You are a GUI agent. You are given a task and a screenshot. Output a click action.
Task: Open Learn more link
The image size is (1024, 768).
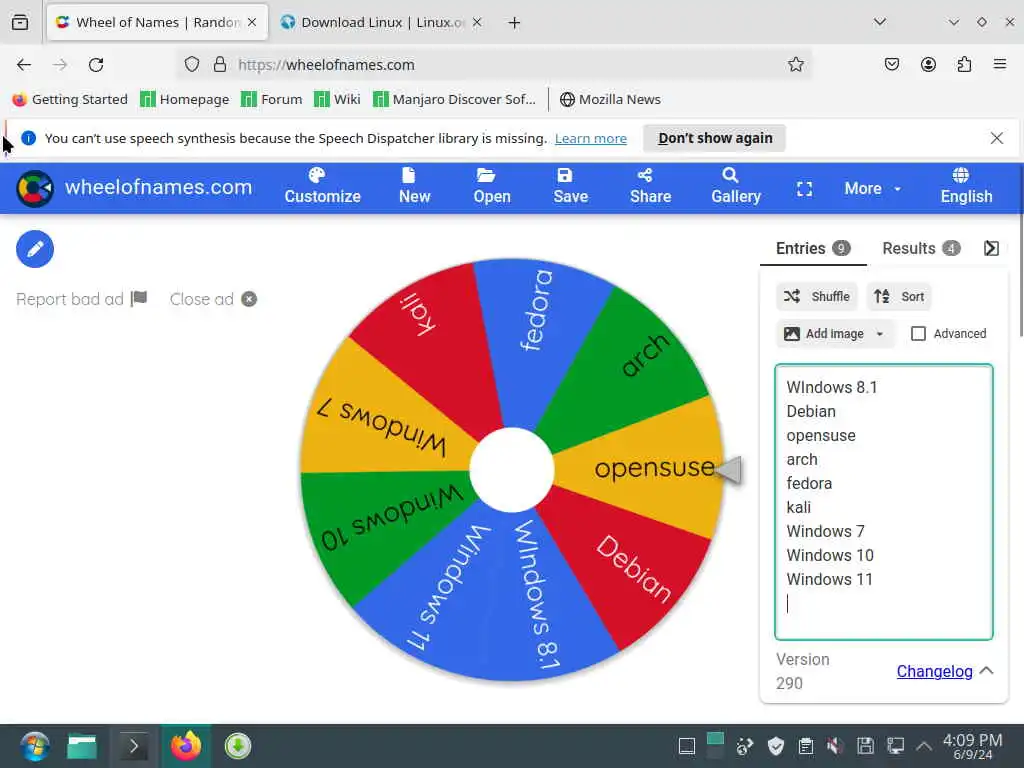pos(590,138)
